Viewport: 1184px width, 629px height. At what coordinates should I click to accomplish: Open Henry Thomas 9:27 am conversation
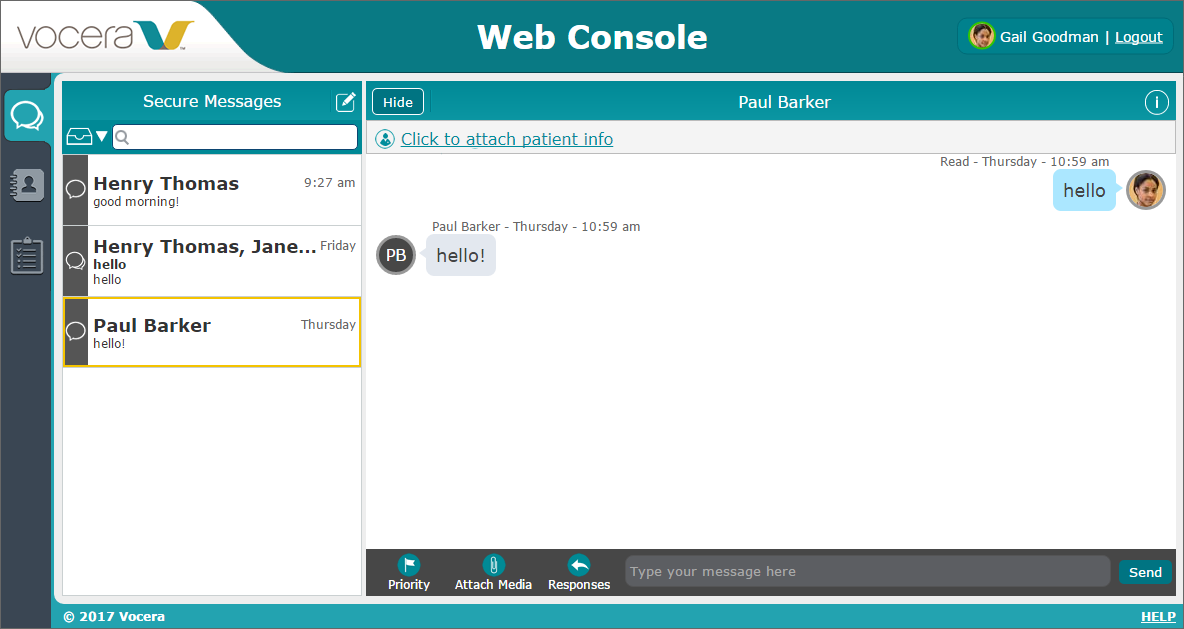211,190
